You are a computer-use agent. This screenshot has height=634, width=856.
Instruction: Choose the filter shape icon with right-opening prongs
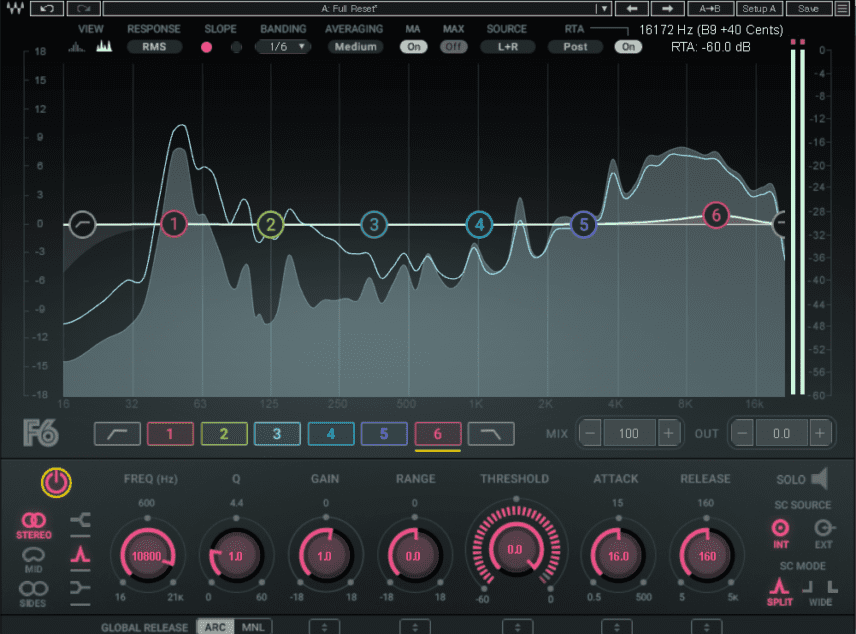[x=80, y=519]
